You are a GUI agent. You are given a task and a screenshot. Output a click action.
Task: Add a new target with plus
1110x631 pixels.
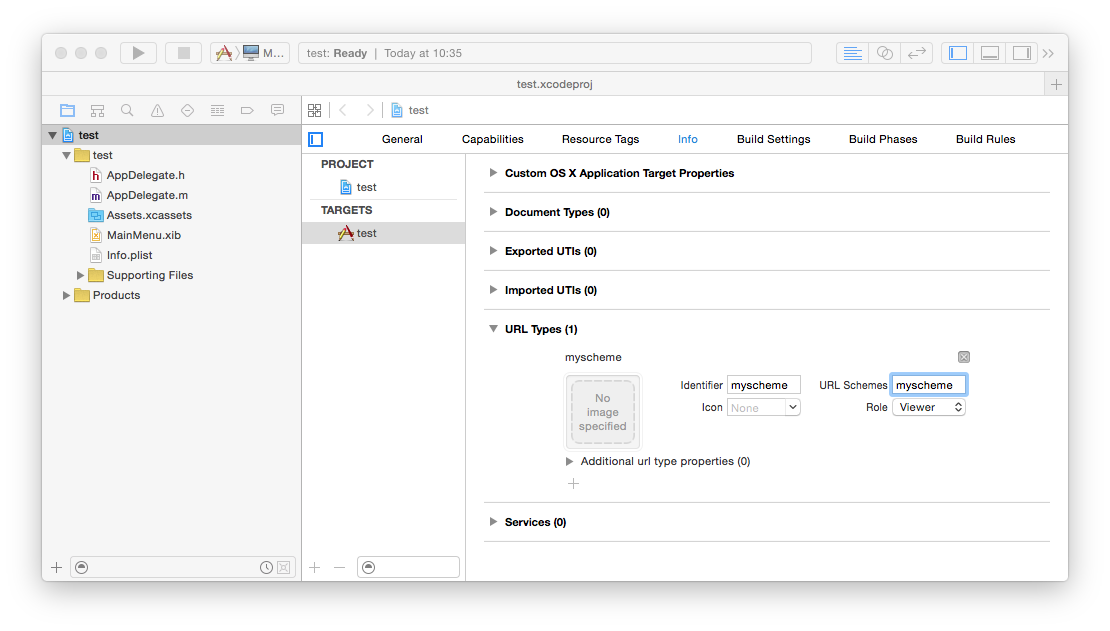(x=315, y=567)
